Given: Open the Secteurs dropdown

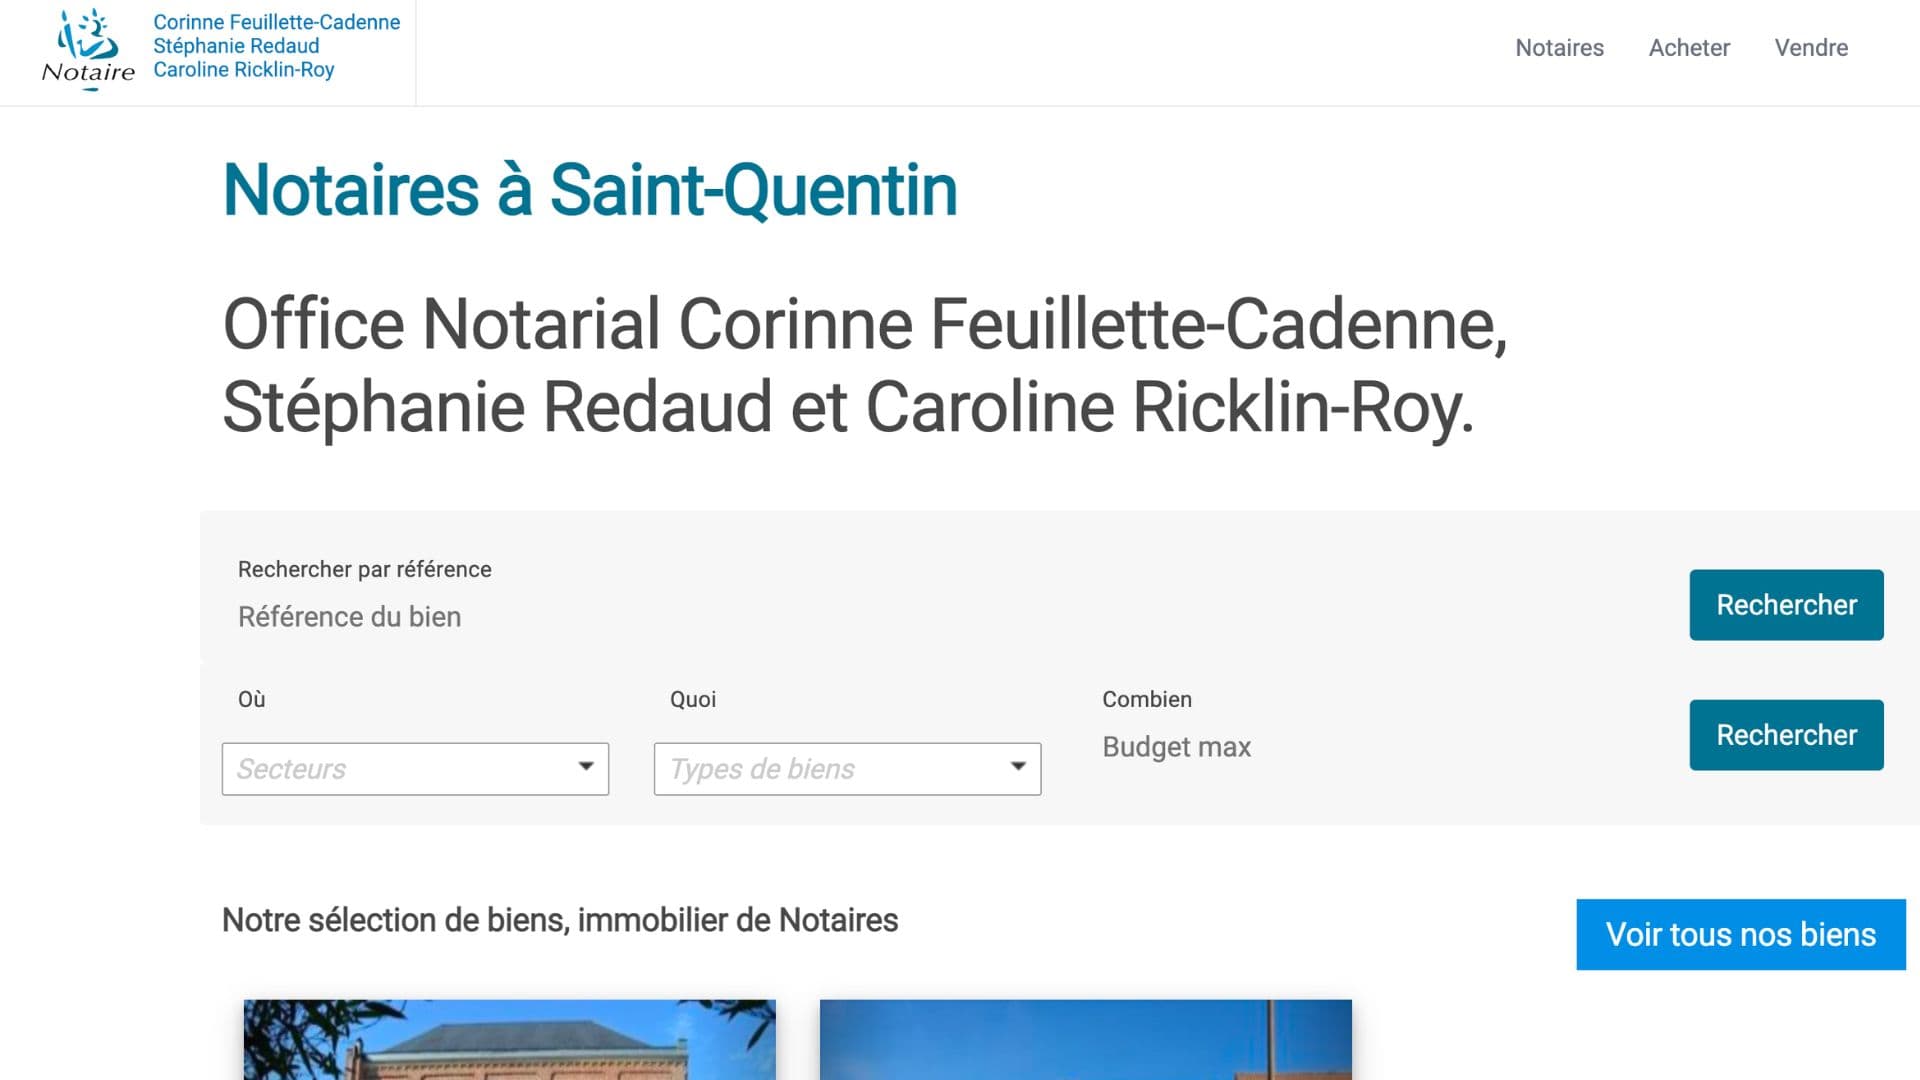Looking at the screenshot, I should coord(415,769).
